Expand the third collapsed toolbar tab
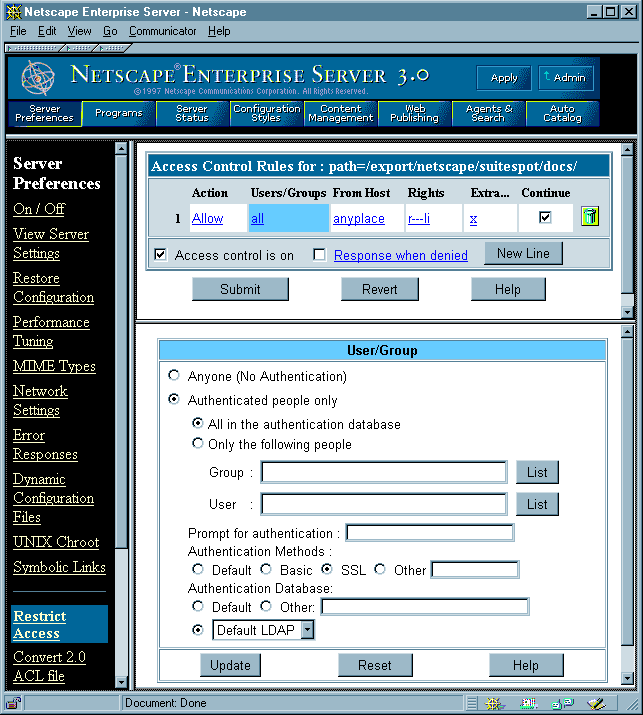 [x=113, y=47]
